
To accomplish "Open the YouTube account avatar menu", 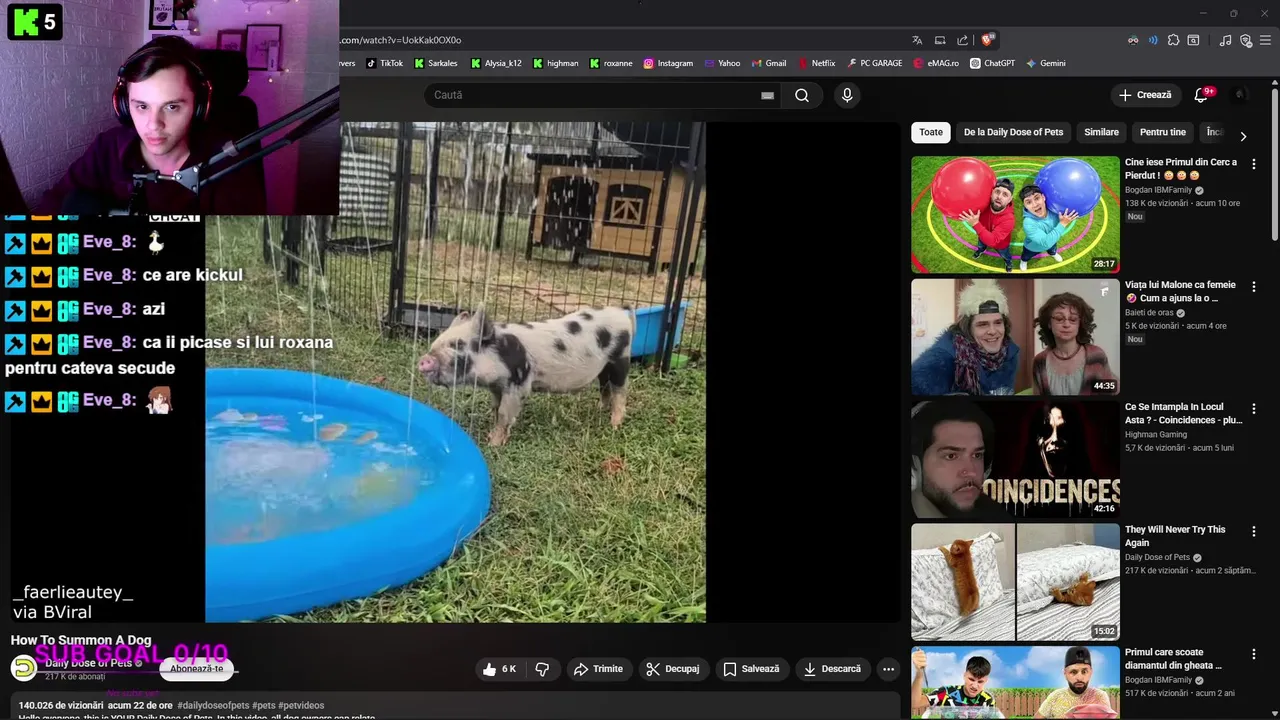I will 1240,95.
